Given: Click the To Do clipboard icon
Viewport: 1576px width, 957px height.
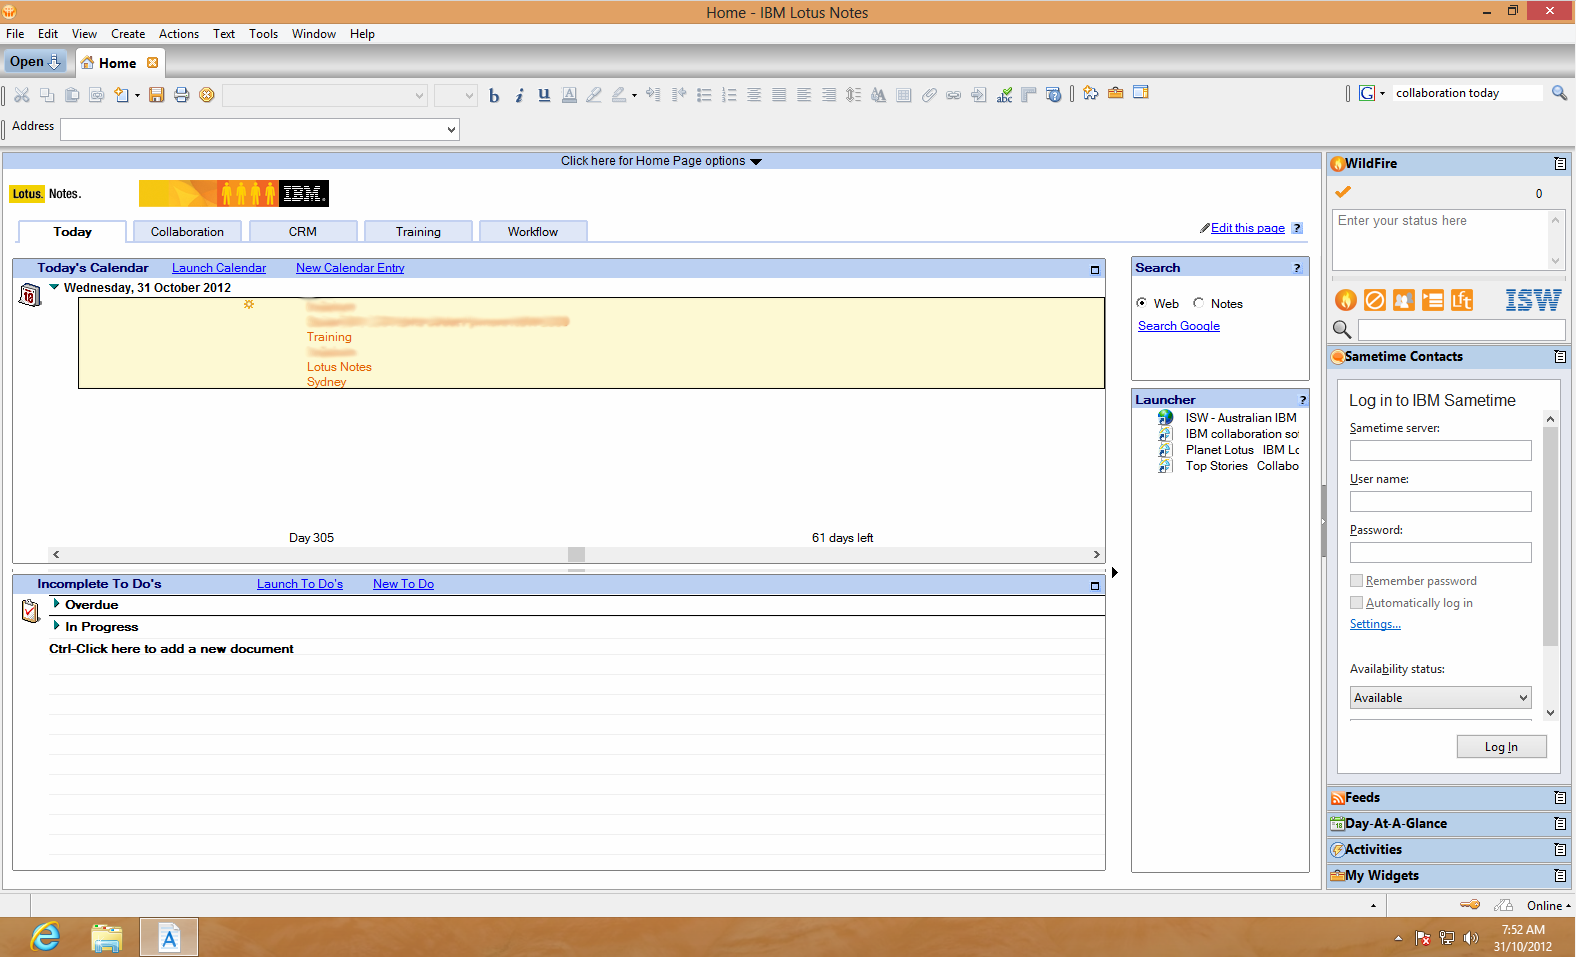Looking at the screenshot, I should 30,610.
